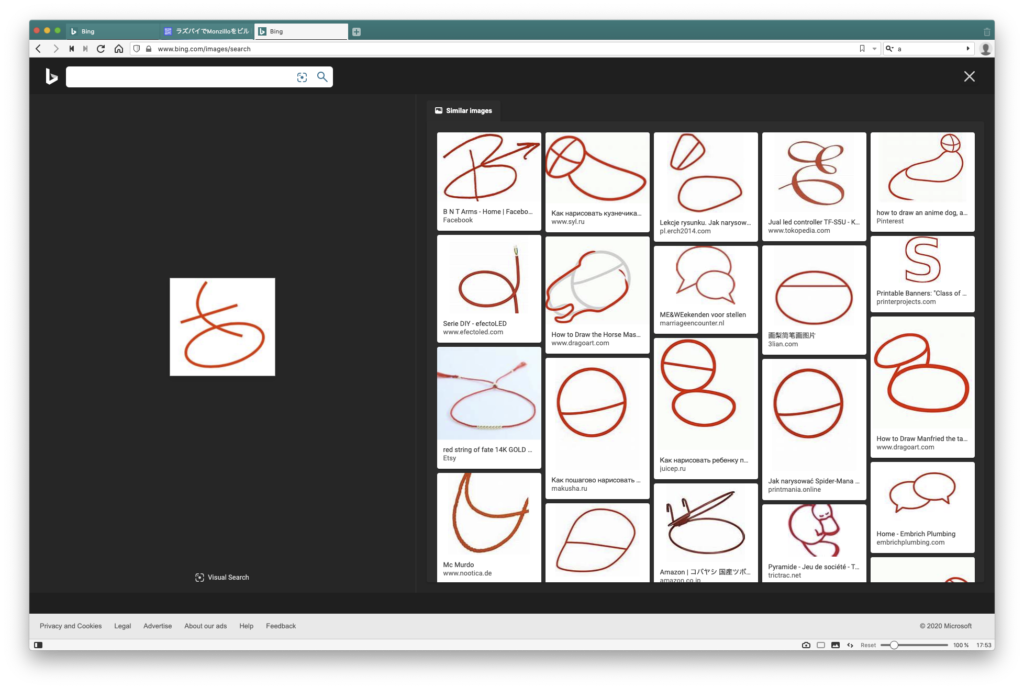Click the visual search camera icon in search box

[302, 77]
